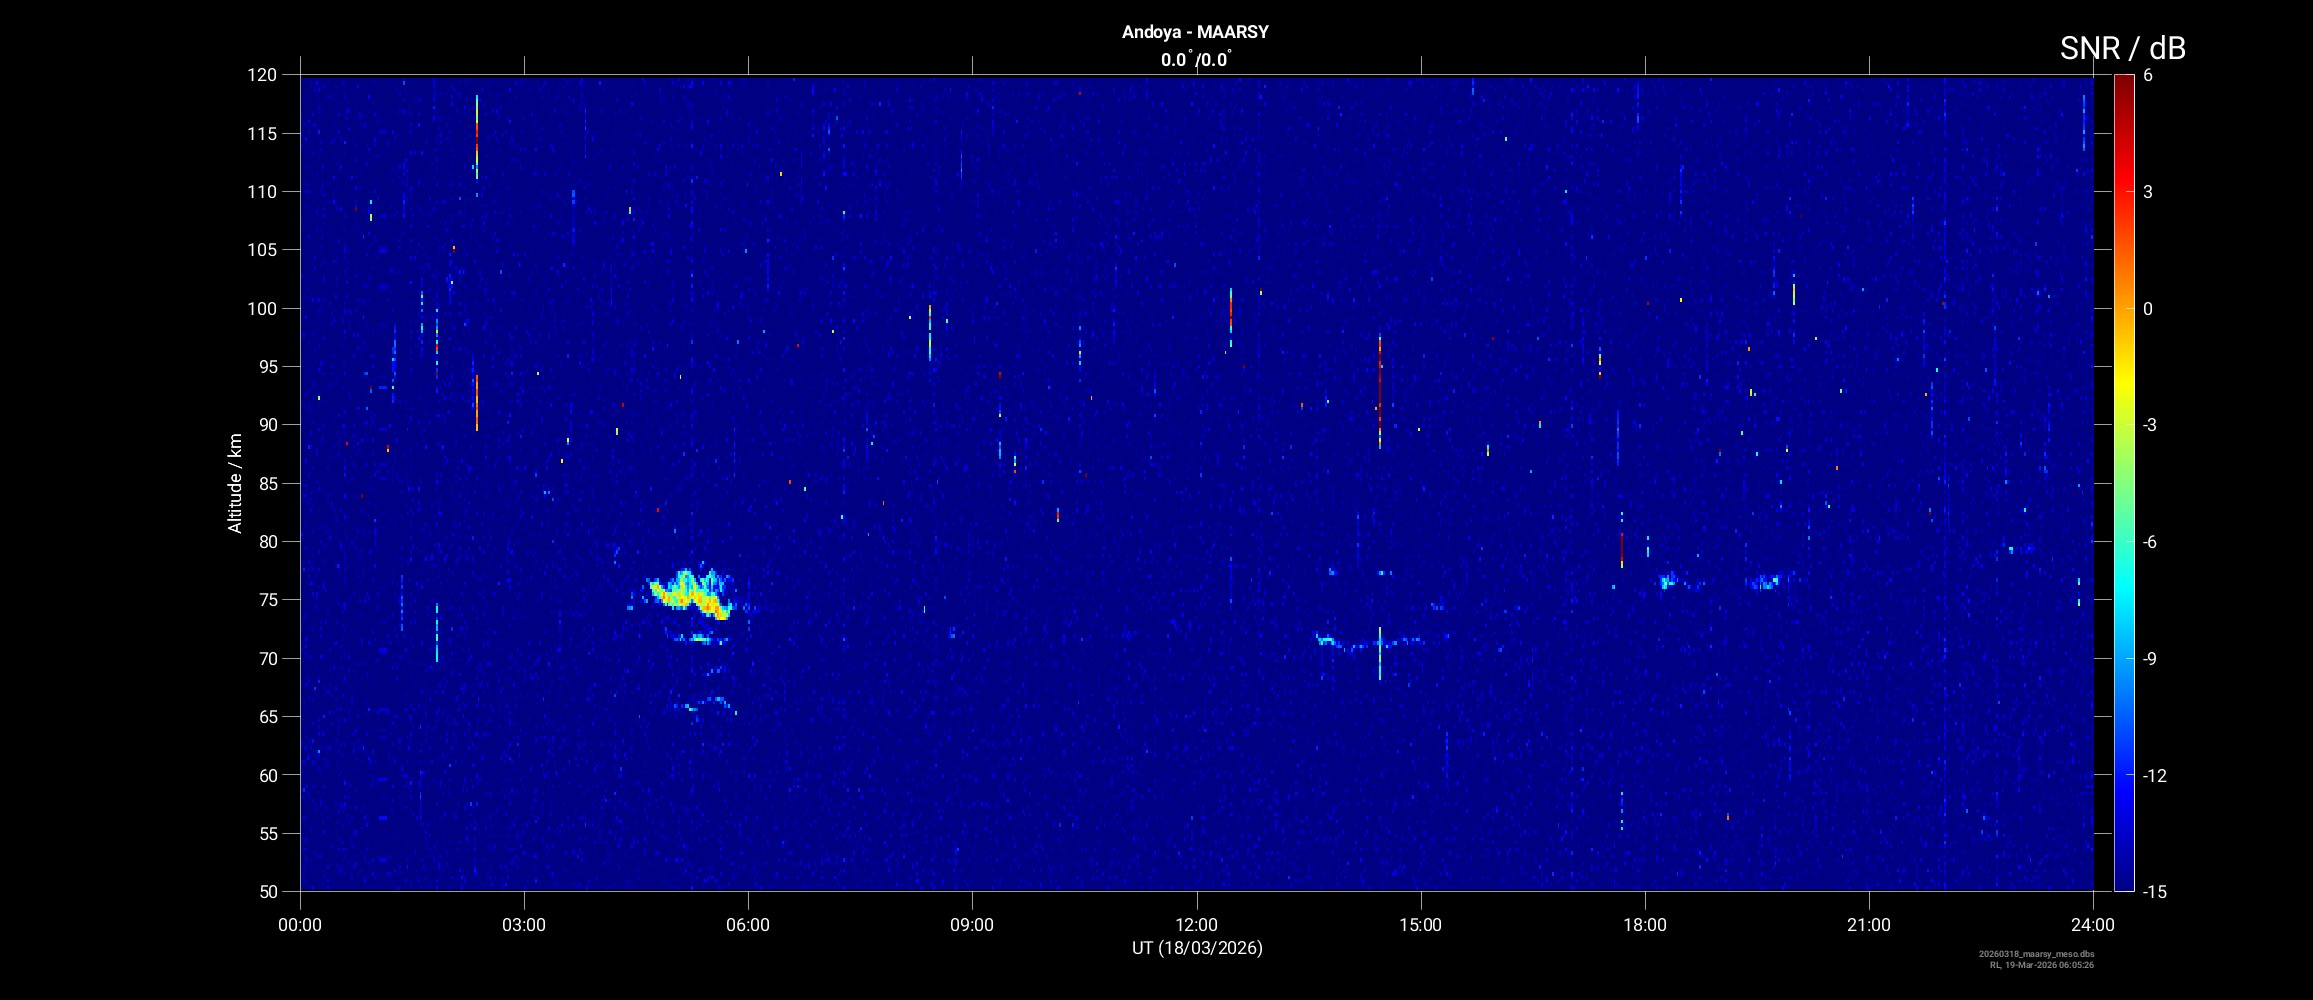The image size is (2313, 1000).
Task: Click the Altitude / km axis label
Action: tap(235, 483)
